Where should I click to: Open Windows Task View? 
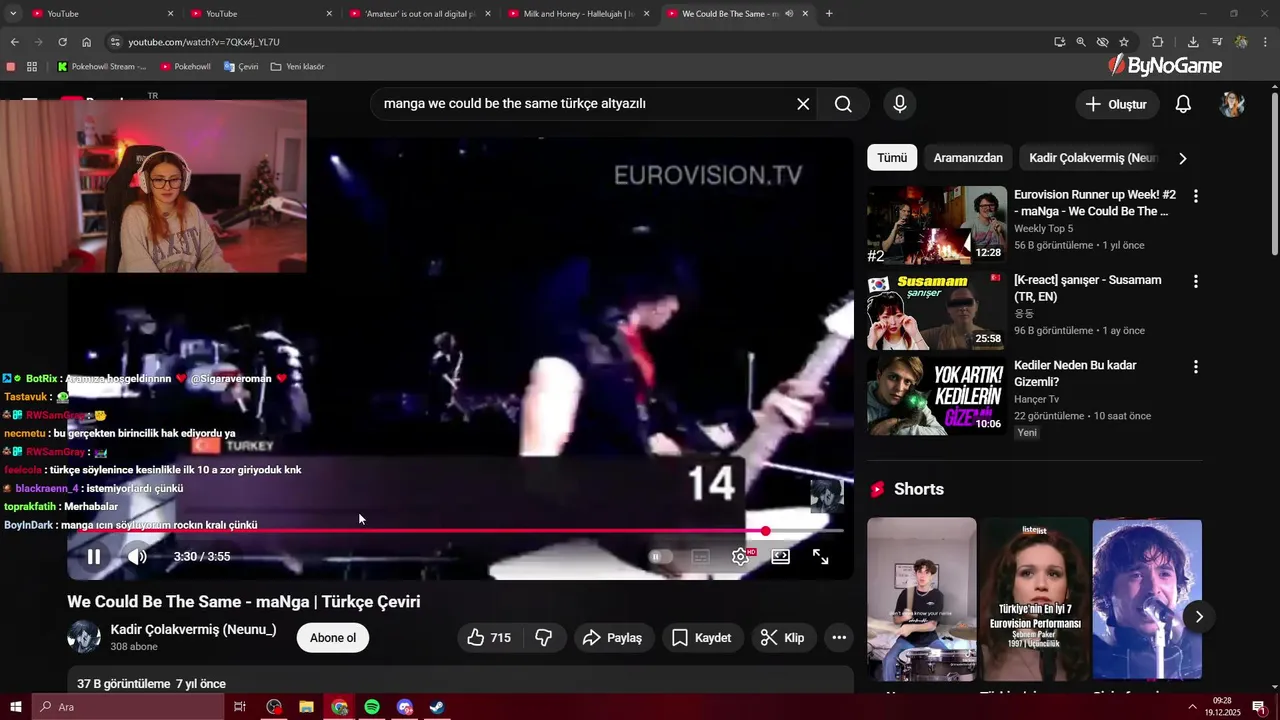(x=240, y=707)
